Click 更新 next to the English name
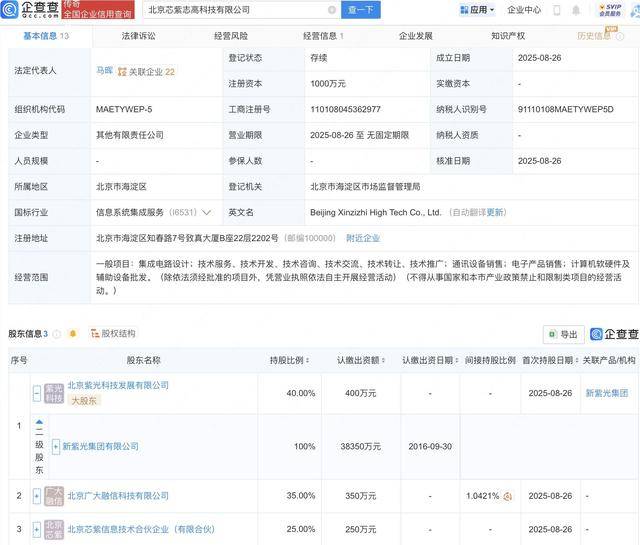Viewport: 640px width, 545px height. [495, 212]
